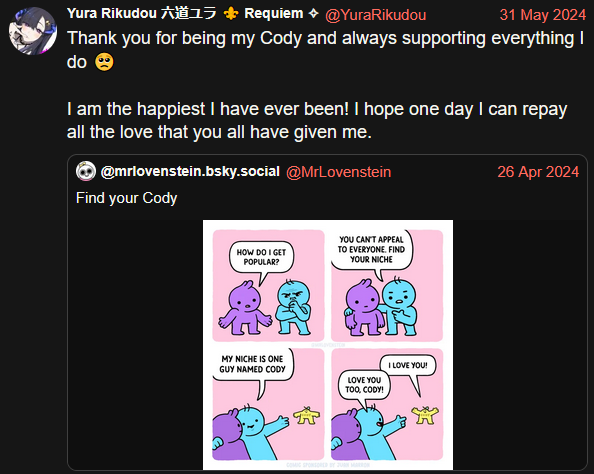
Task: Click the "Thank you for being my Cody" text
Action: pos(184,39)
